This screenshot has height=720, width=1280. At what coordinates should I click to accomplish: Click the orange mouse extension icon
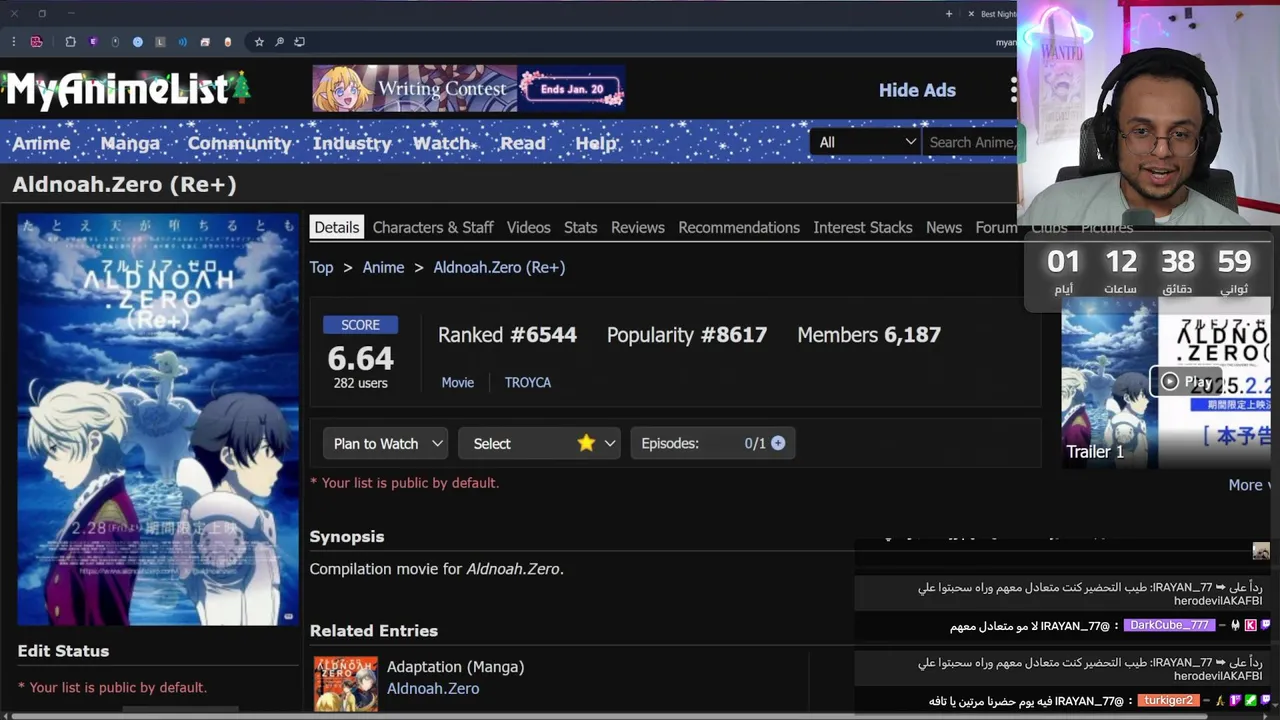click(228, 42)
